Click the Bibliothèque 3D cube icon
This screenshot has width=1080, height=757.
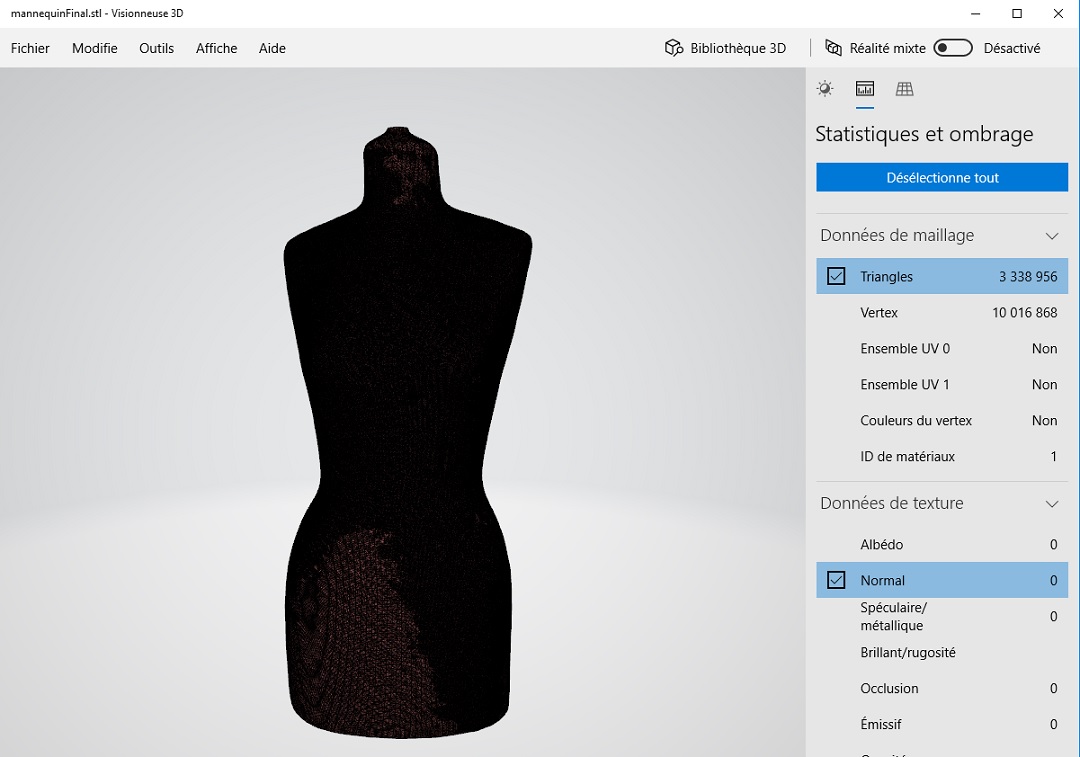(x=673, y=48)
